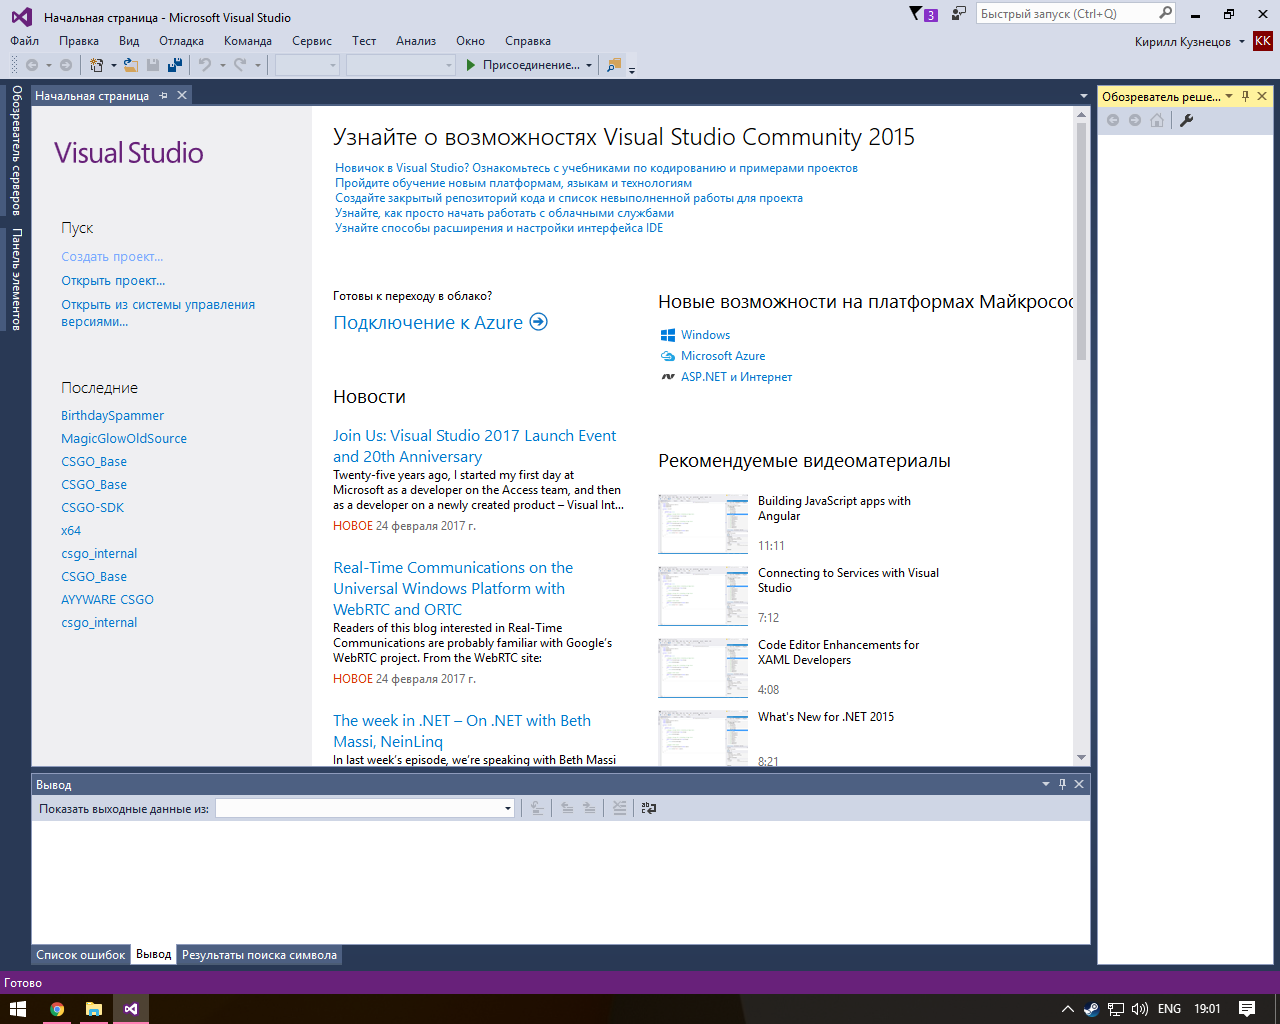Click the Steam tray icon
1280x1024 pixels.
[x=1091, y=1009]
